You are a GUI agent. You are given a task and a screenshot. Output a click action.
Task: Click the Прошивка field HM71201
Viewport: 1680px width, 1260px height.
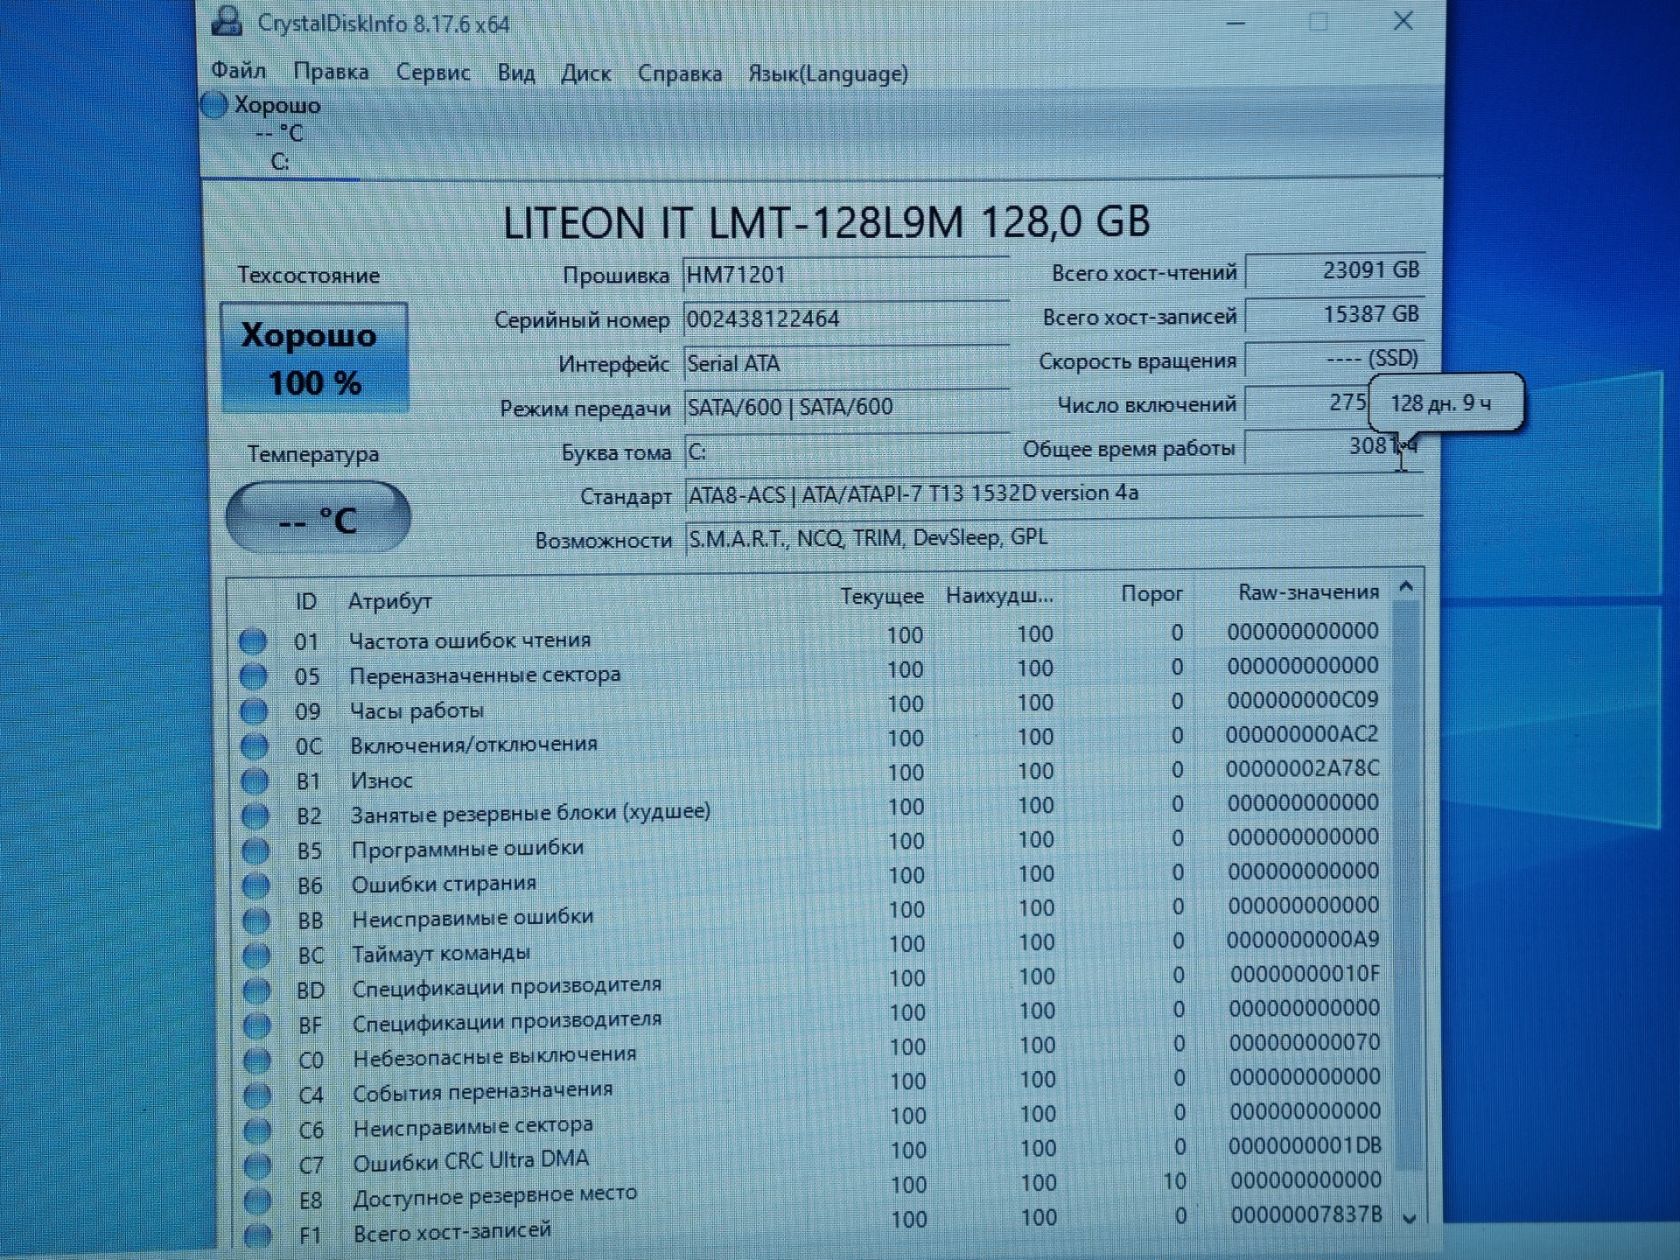pos(846,274)
